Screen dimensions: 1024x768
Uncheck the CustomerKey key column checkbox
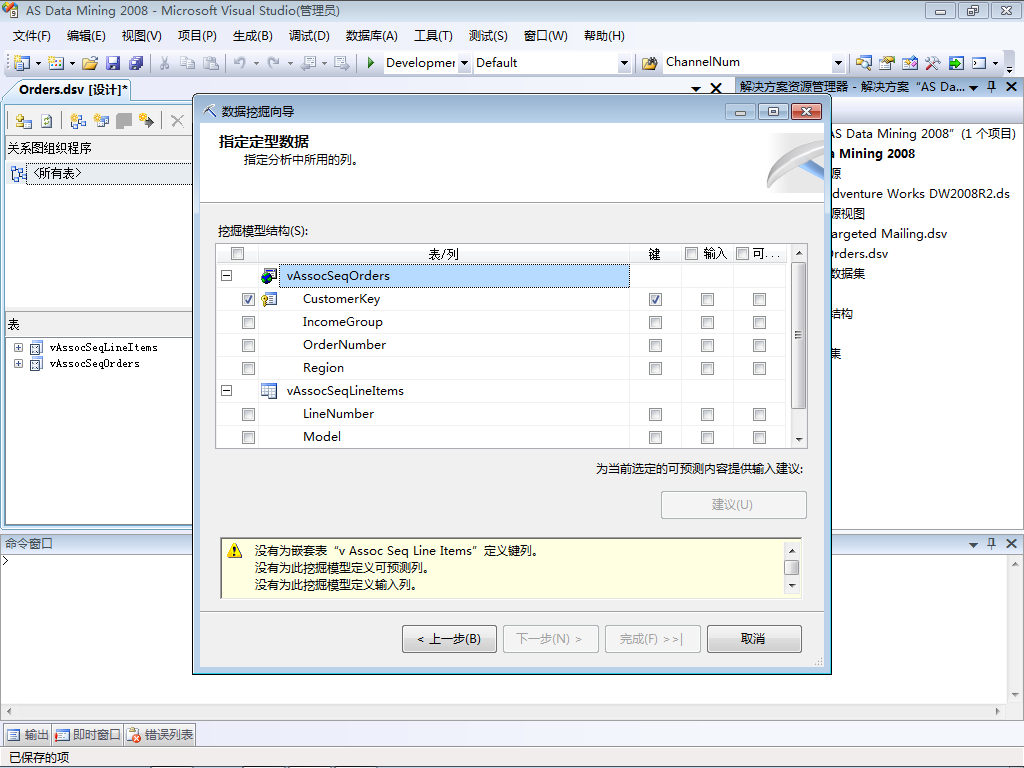coord(655,299)
